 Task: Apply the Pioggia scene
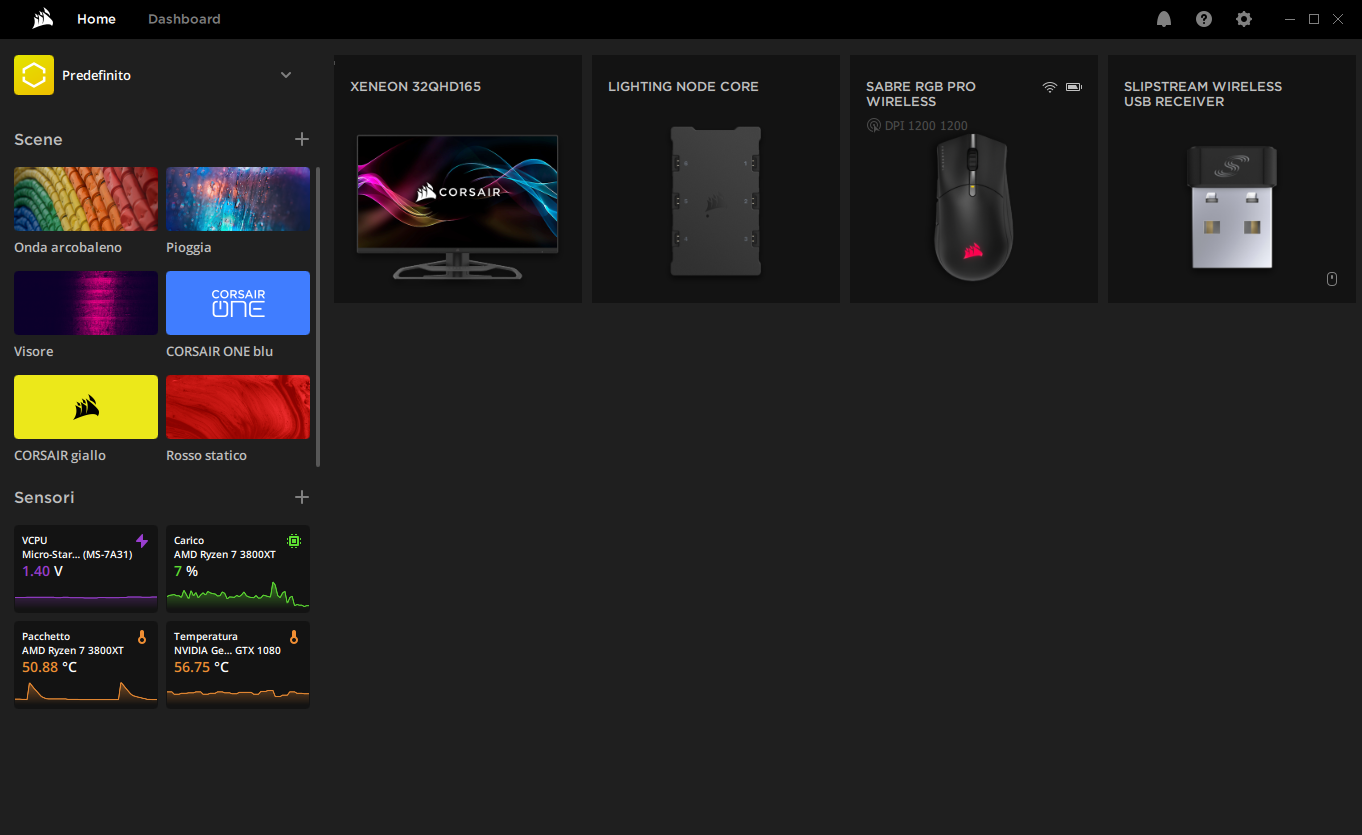click(238, 199)
